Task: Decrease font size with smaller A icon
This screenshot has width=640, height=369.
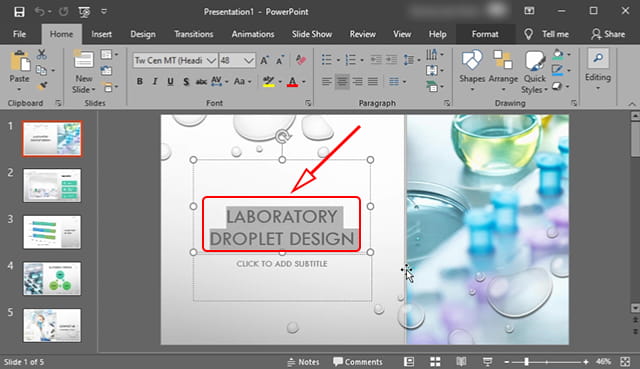Action: 280,60
